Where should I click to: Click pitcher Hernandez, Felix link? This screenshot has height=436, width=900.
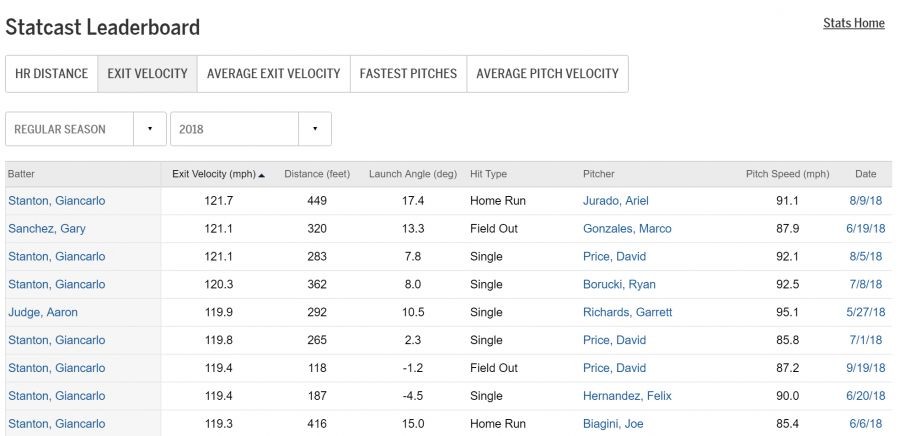pyautogui.click(x=627, y=397)
